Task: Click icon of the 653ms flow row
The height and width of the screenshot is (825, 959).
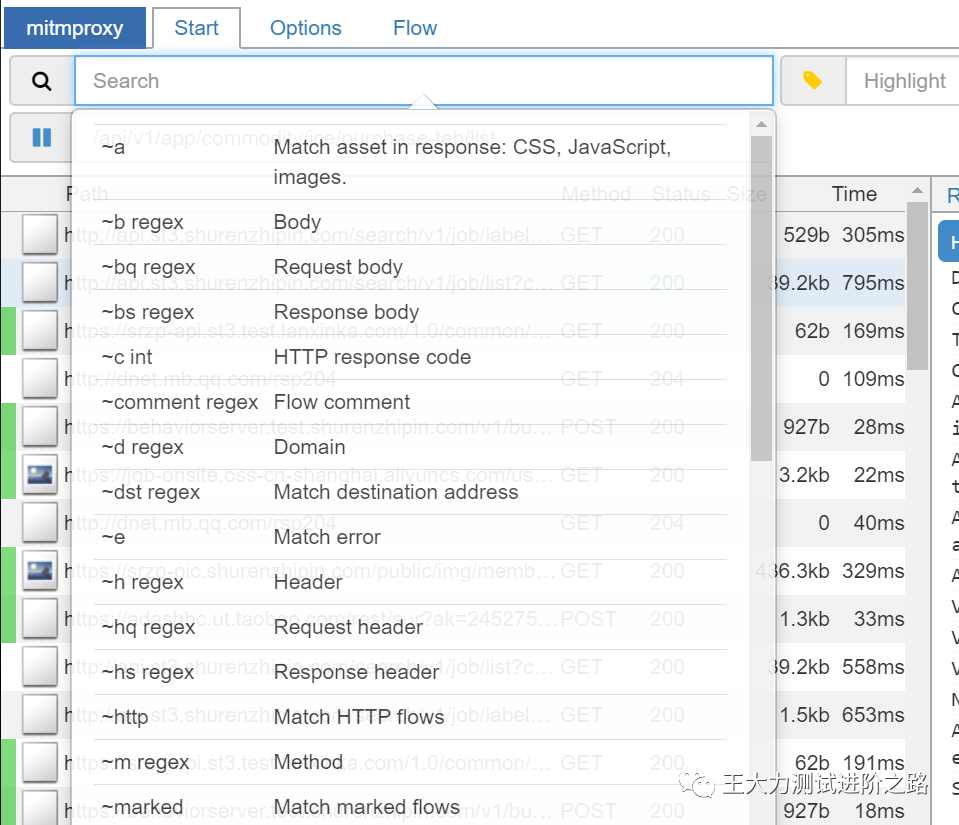Action: 40,715
